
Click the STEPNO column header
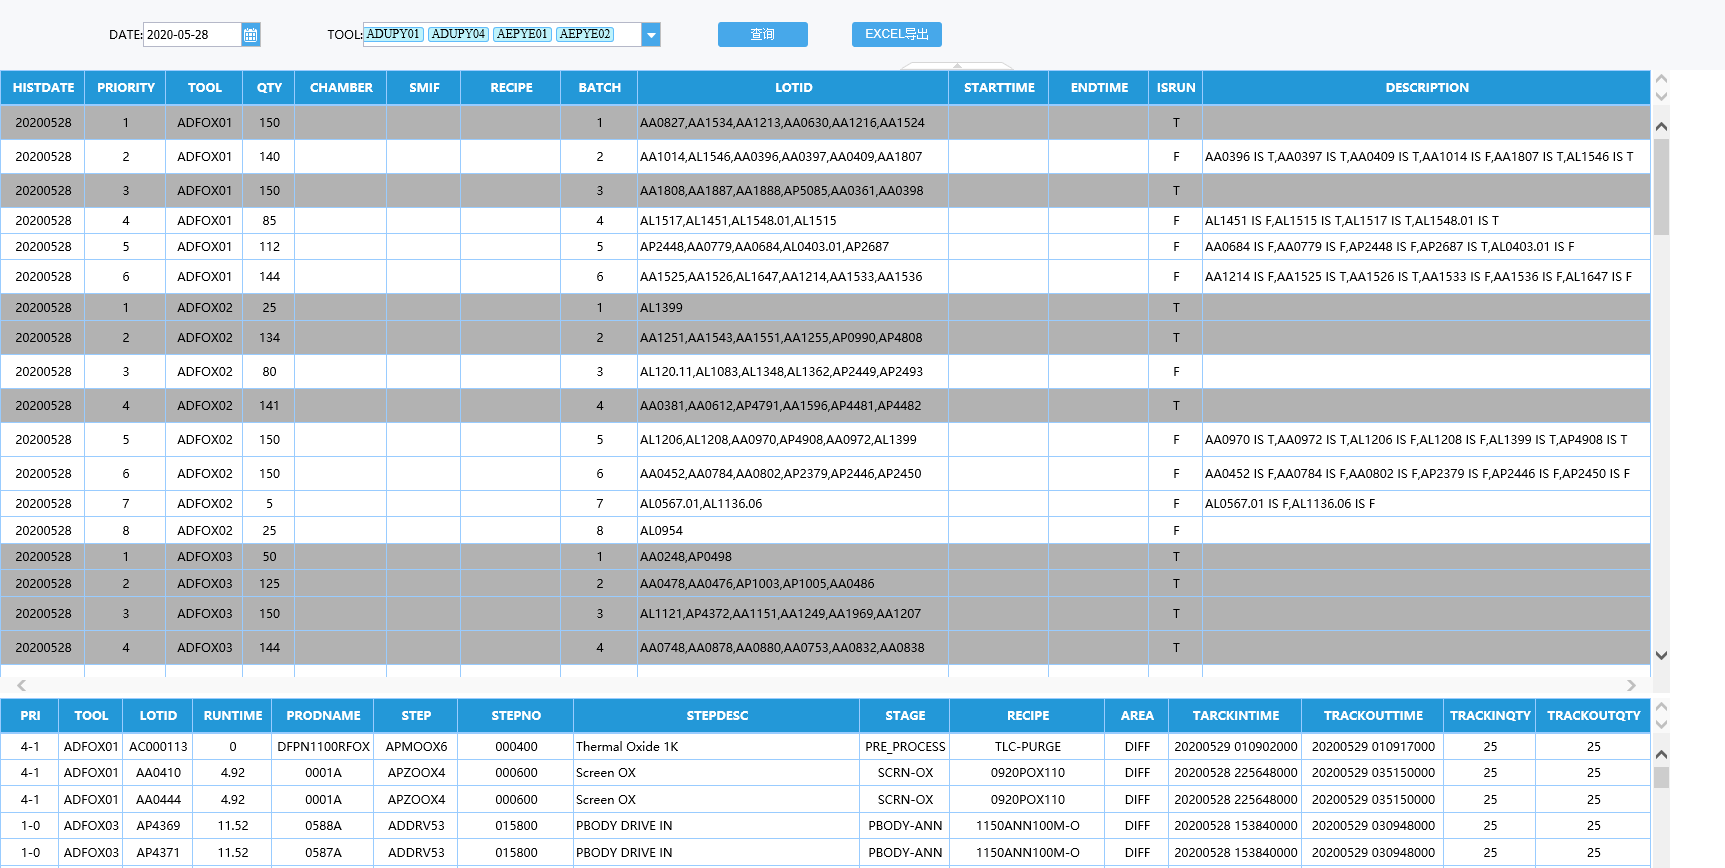coord(516,716)
